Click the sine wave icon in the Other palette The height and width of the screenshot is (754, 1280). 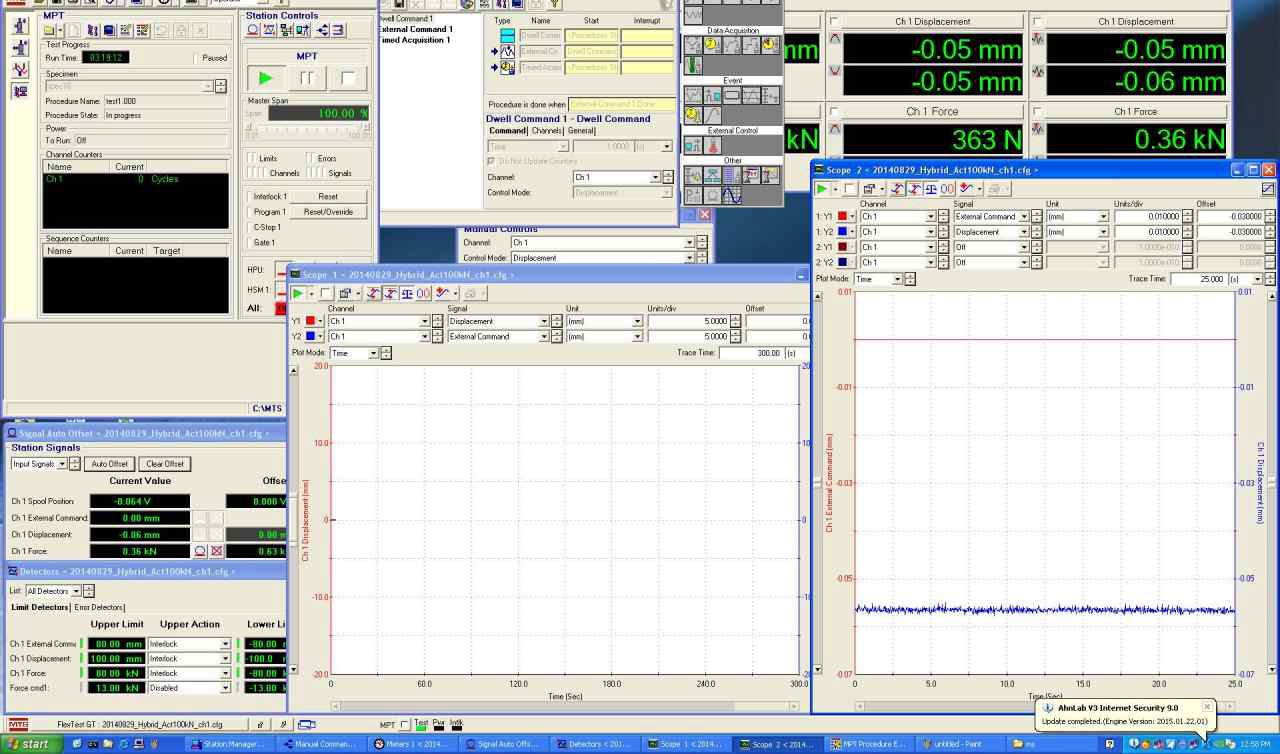[x=732, y=195]
